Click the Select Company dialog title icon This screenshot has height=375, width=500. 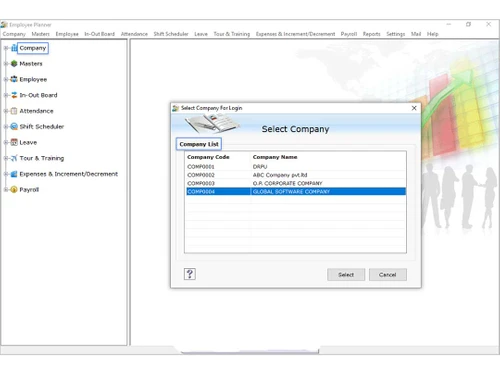(176, 108)
